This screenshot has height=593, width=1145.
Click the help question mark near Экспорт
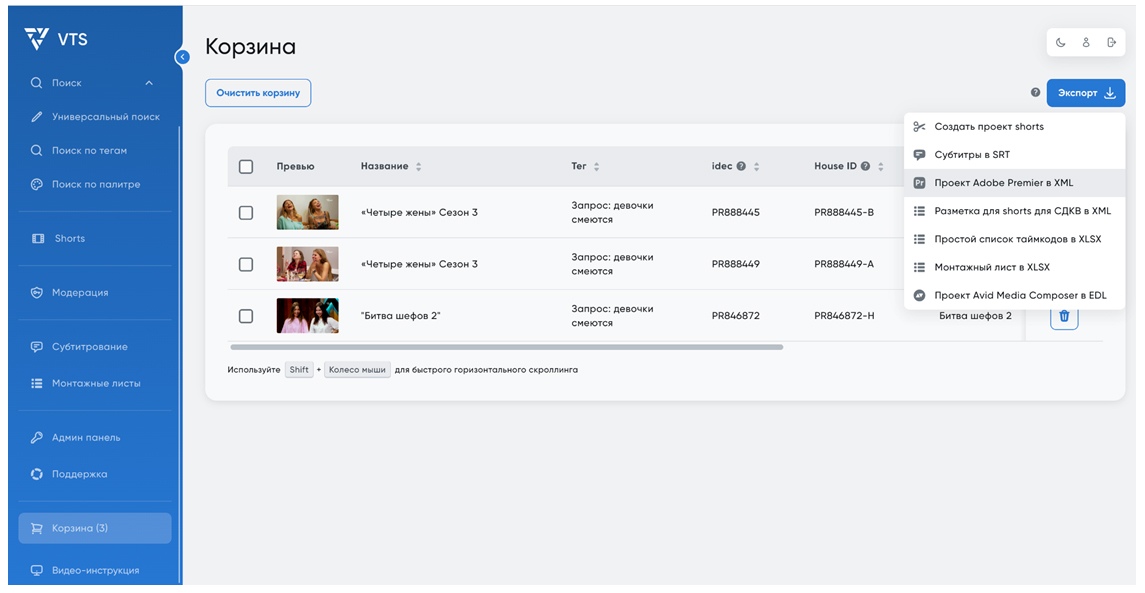(1035, 93)
